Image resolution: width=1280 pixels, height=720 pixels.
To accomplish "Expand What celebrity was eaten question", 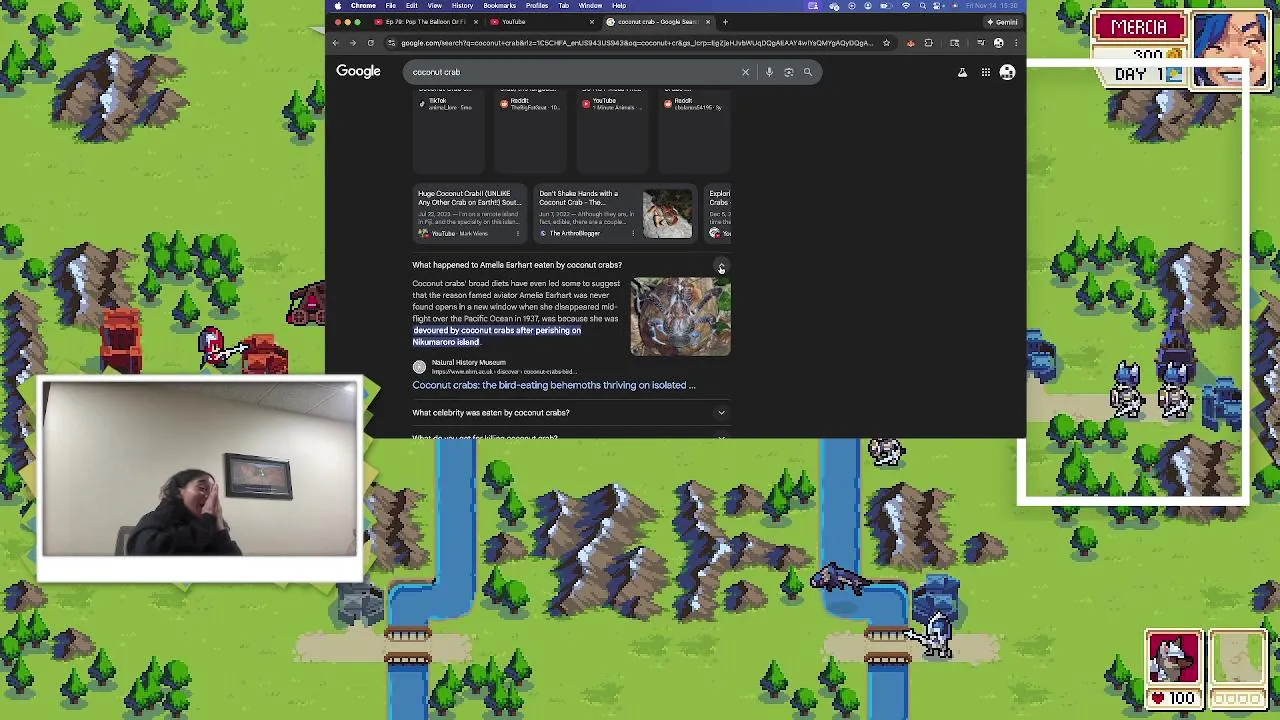I will pos(570,412).
